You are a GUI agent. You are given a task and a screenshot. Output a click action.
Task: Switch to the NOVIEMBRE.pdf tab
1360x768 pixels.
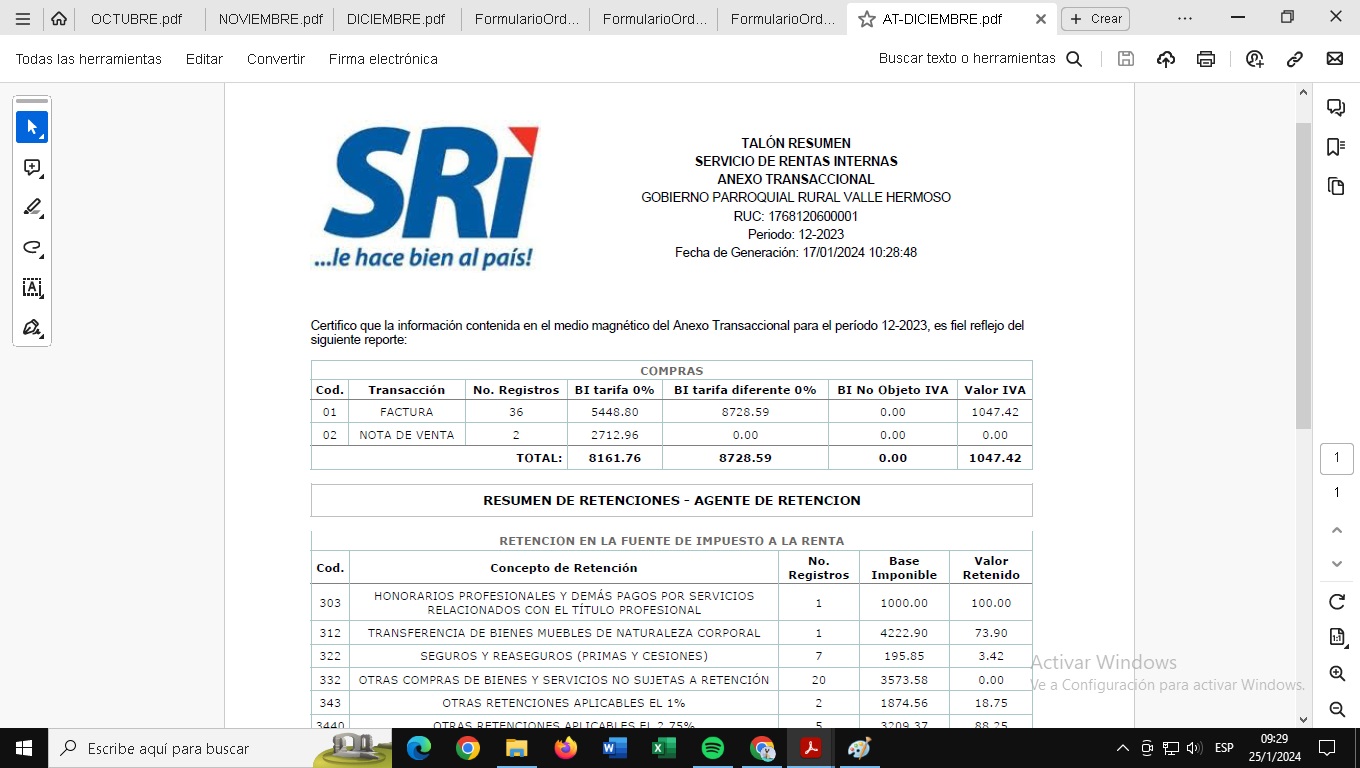pos(270,19)
